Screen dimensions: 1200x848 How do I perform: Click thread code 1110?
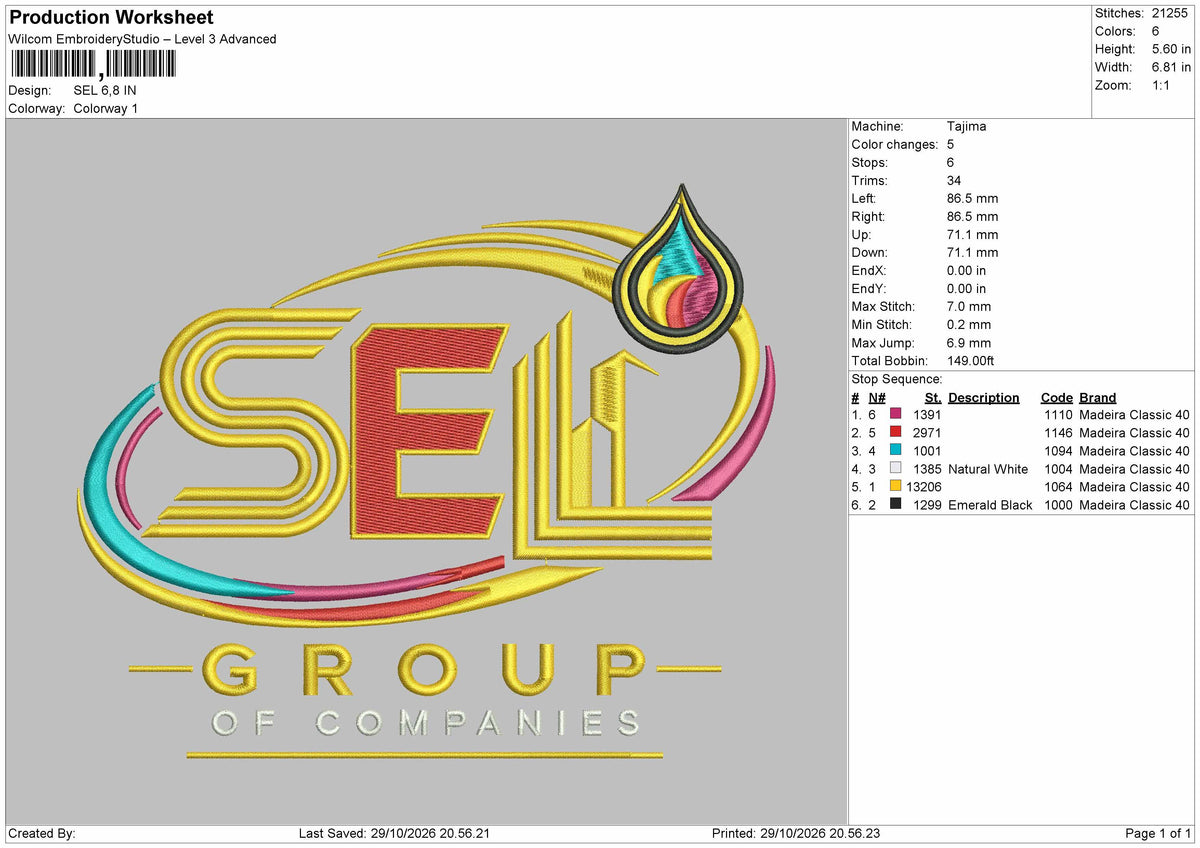tap(1058, 415)
